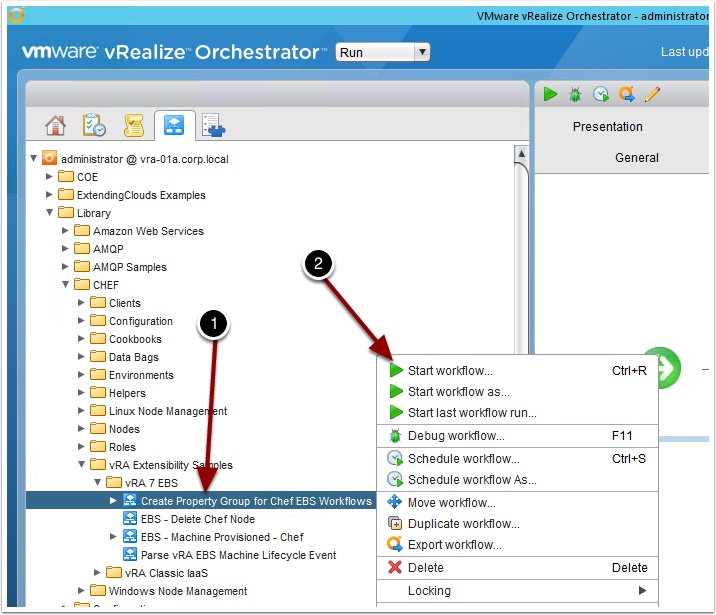Collapse the CHEF folder
This screenshot has width=716, height=615.
click(65, 284)
